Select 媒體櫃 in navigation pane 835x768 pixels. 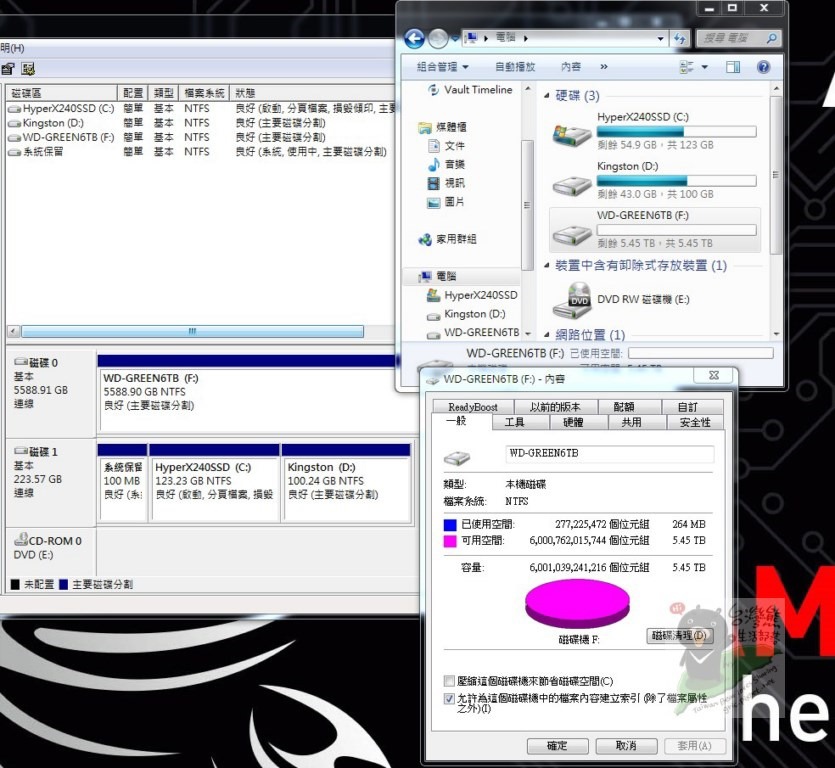[443, 127]
